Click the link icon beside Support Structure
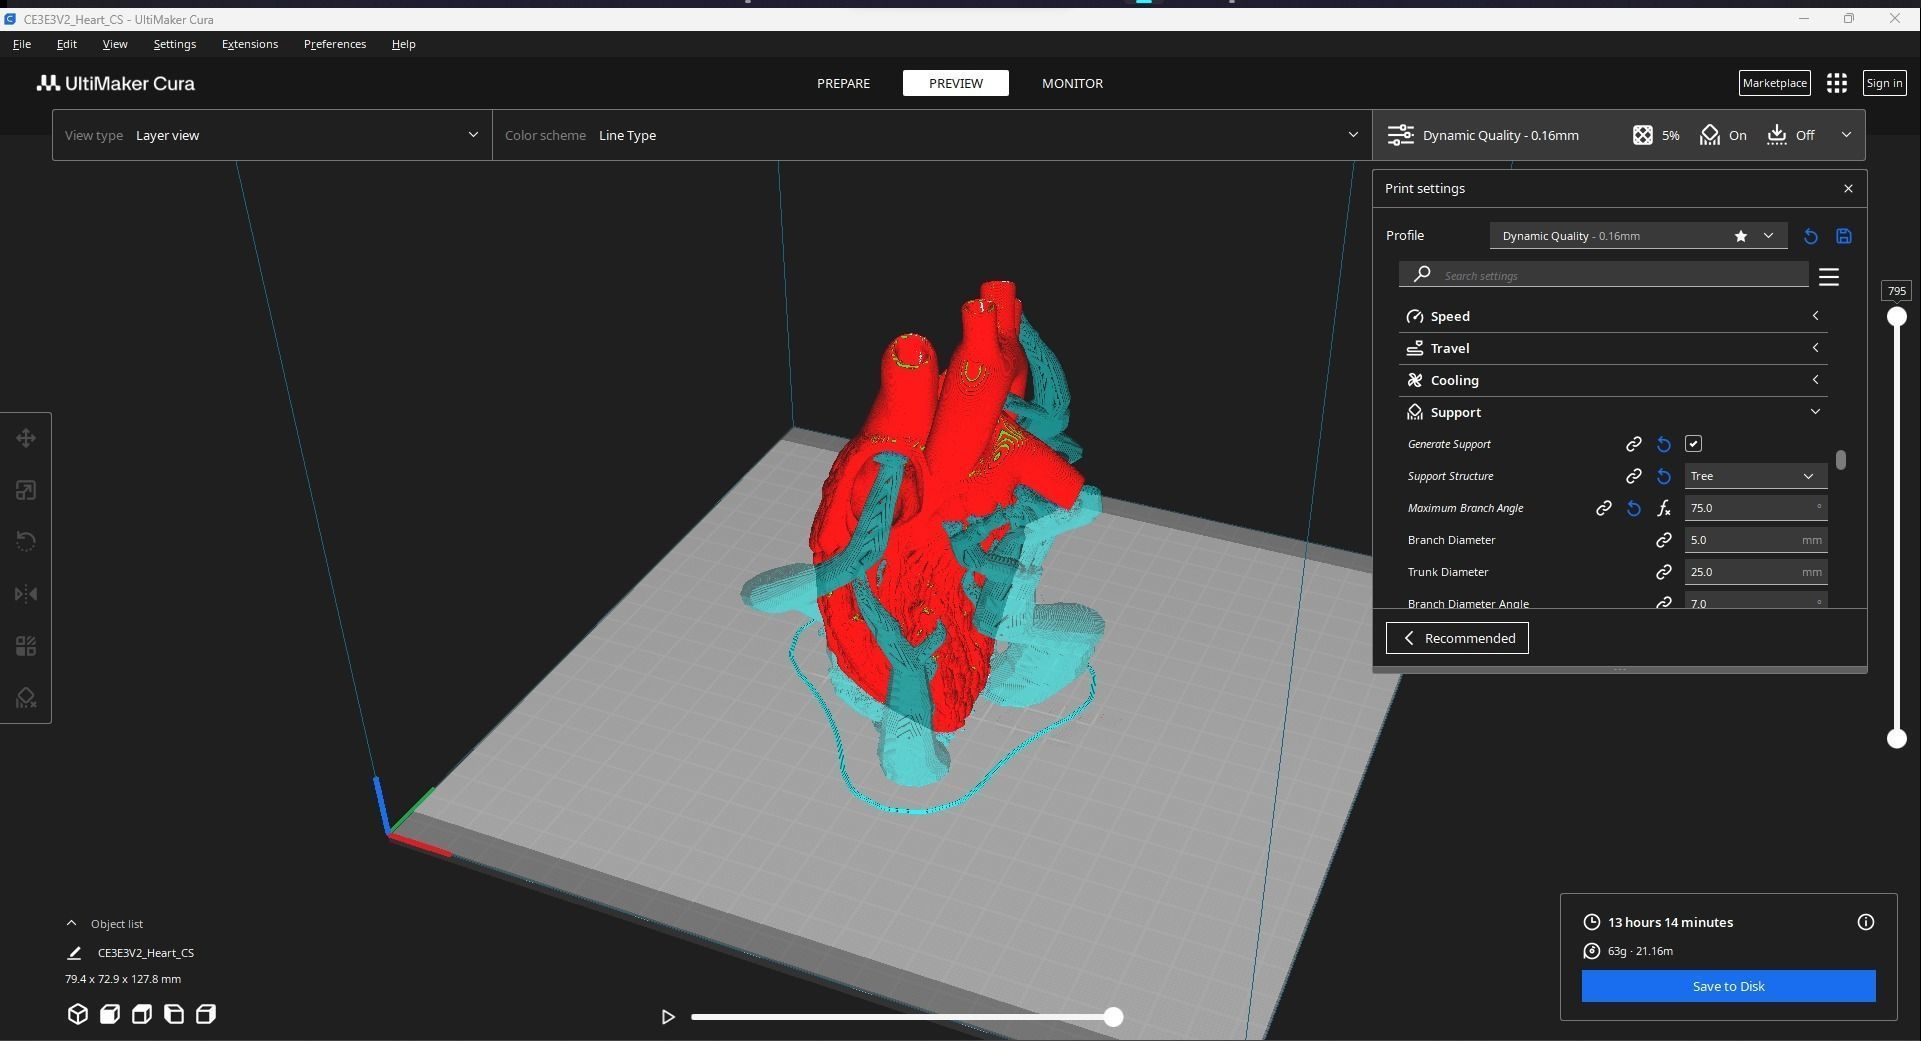Screen dimensions: 1921x1041 point(1634,476)
